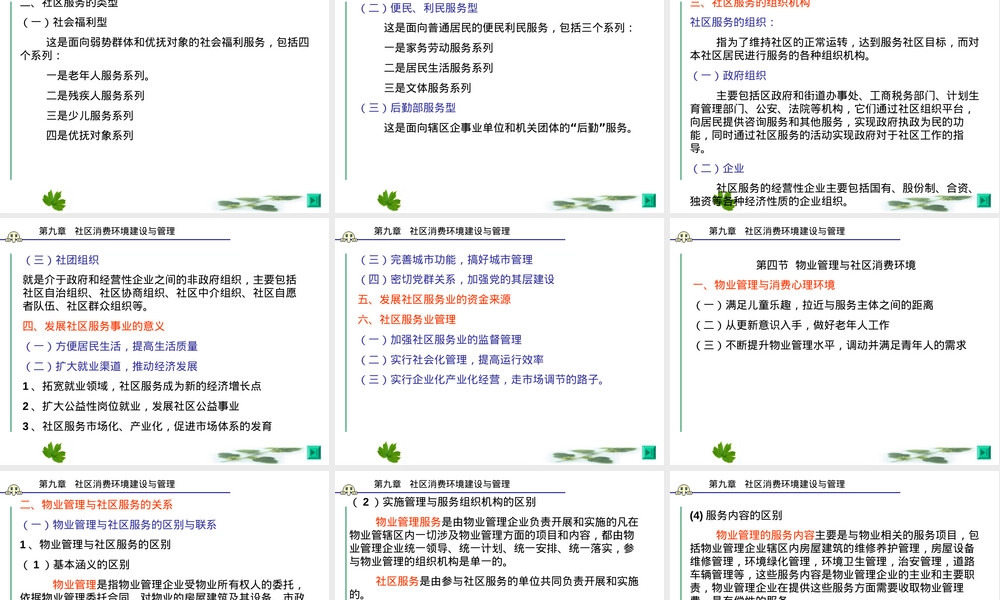Select the heading （一）社会福利型
The height and width of the screenshot is (600, 1000).
click(64, 22)
